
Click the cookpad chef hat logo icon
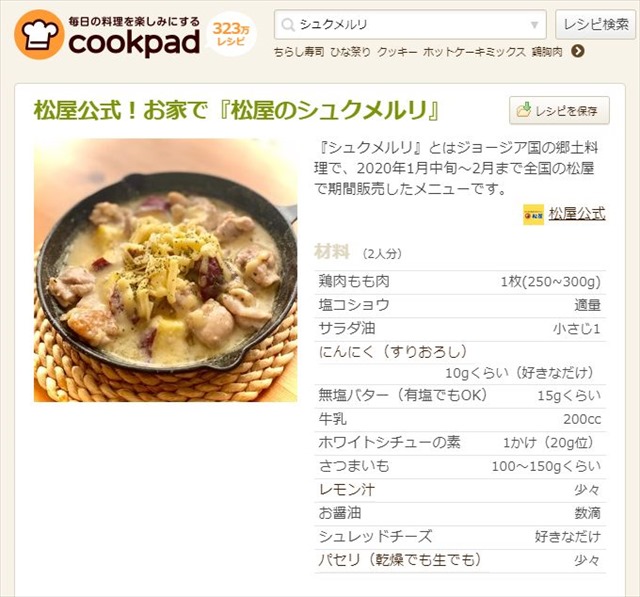pos(39,35)
